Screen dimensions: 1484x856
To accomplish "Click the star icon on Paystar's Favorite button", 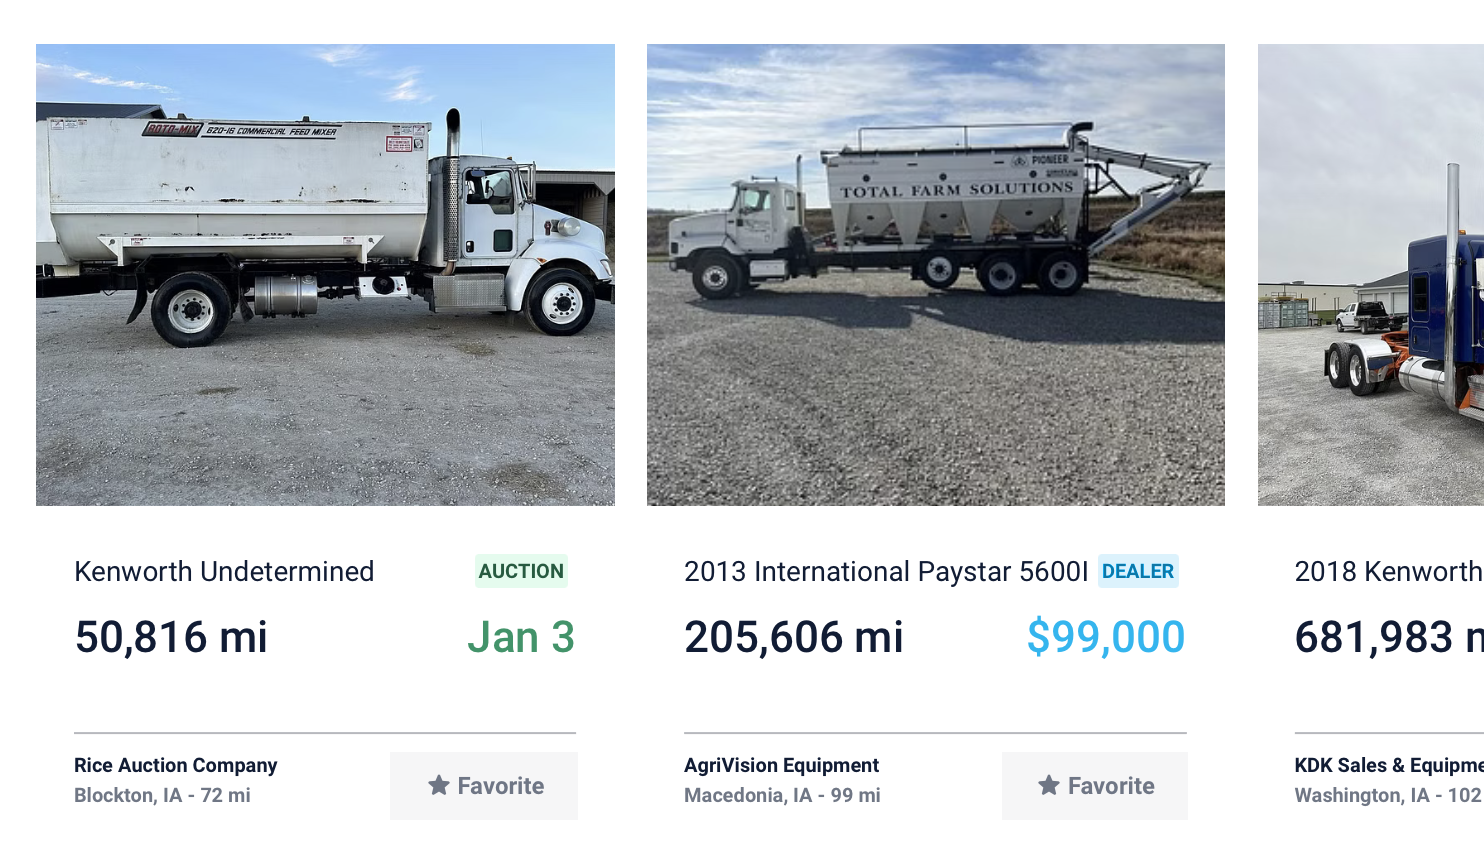I will coord(1048,786).
